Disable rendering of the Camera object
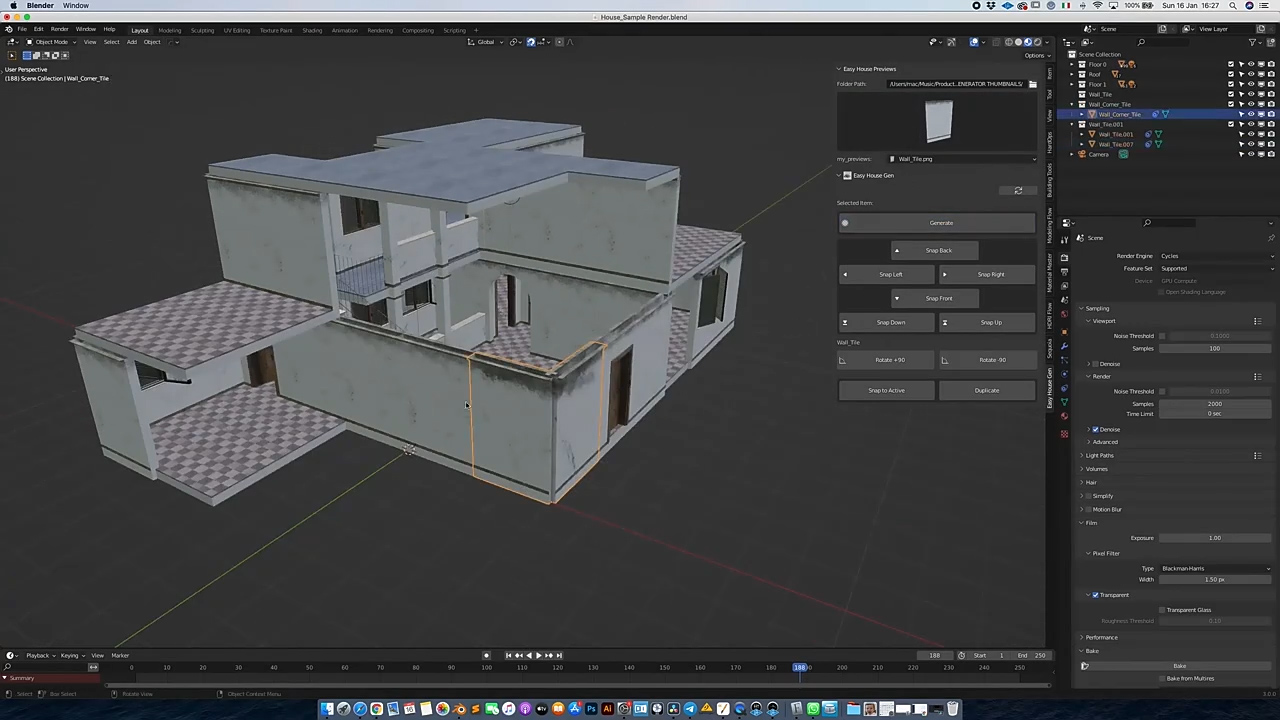This screenshot has height=720, width=1280. click(x=1271, y=154)
